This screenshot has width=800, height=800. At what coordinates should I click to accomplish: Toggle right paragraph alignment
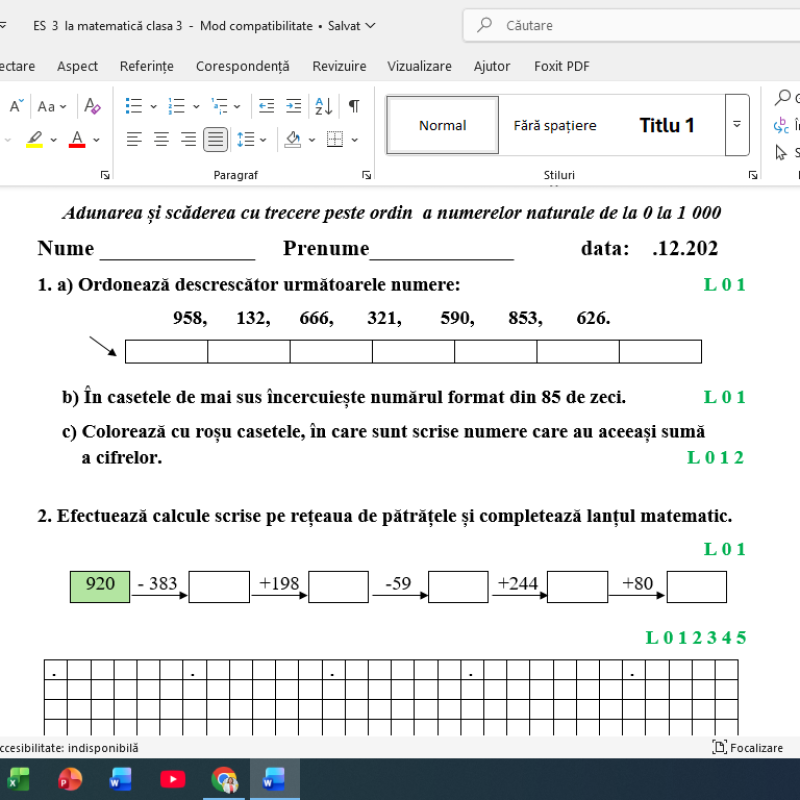187,139
